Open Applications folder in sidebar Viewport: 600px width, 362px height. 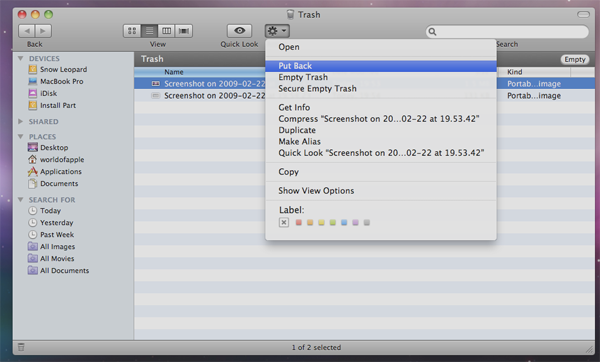[55, 171]
